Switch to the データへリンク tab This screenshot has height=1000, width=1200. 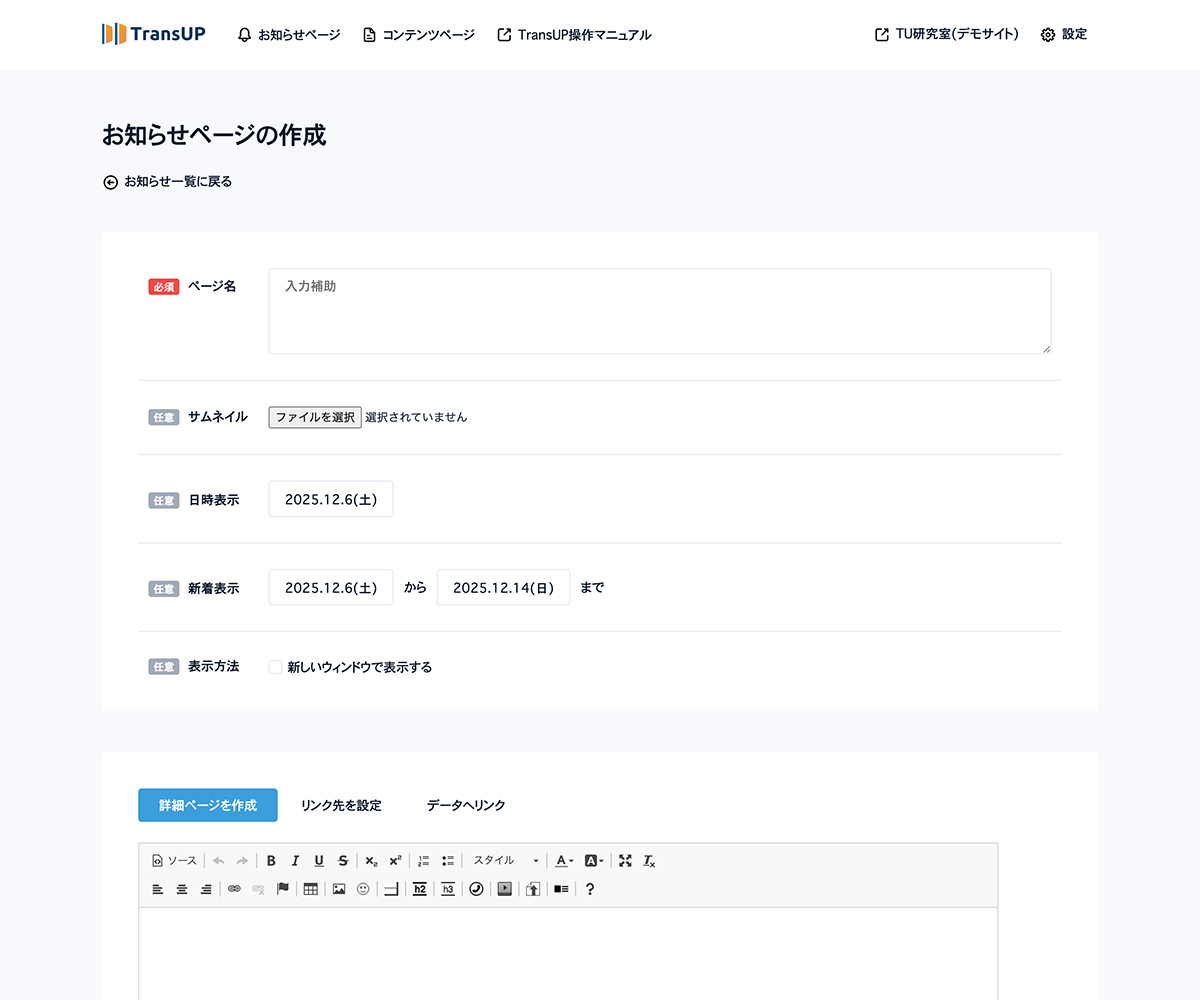[x=466, y=805]
